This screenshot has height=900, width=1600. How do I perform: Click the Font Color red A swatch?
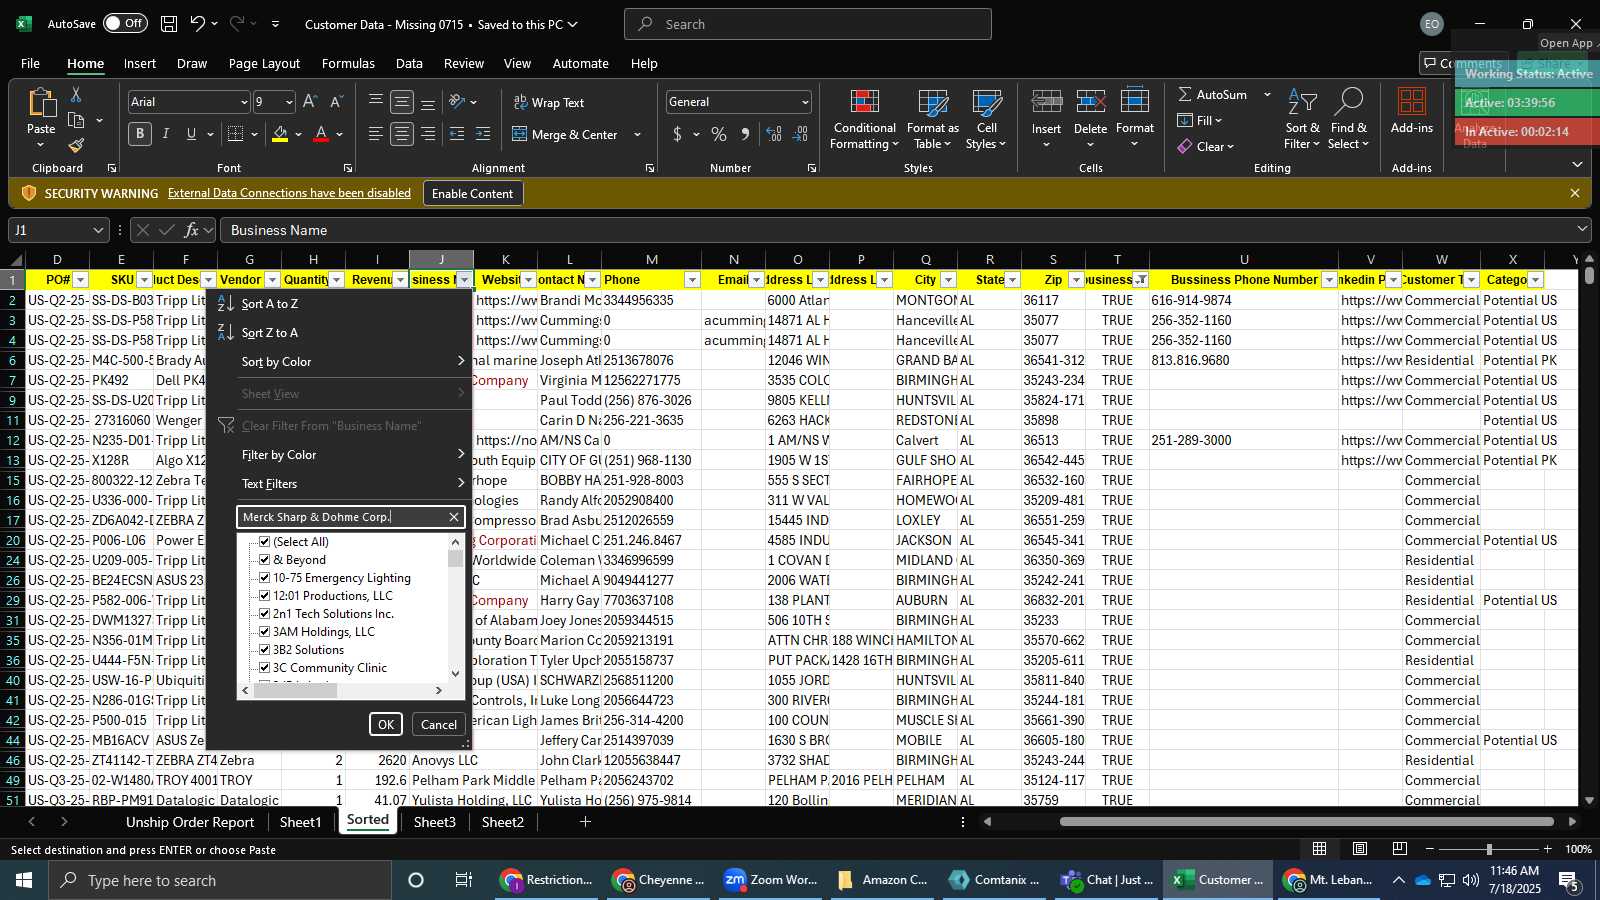(321, 134)
